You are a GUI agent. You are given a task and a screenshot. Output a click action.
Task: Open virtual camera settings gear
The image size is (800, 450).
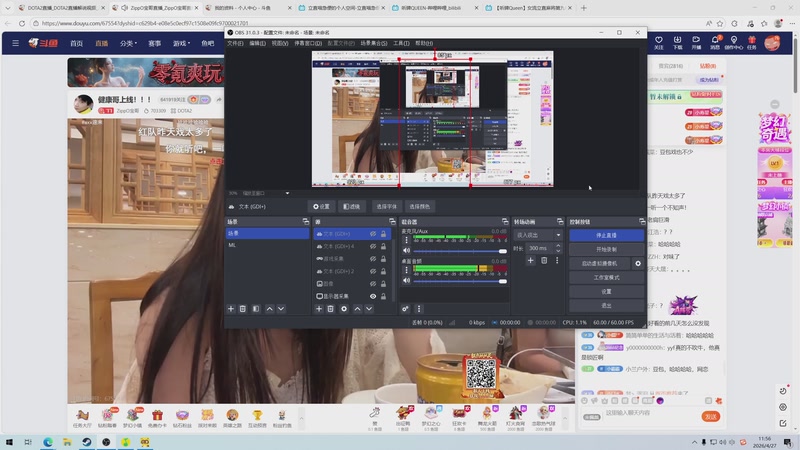pyautogui.click(x=638, y=263)
